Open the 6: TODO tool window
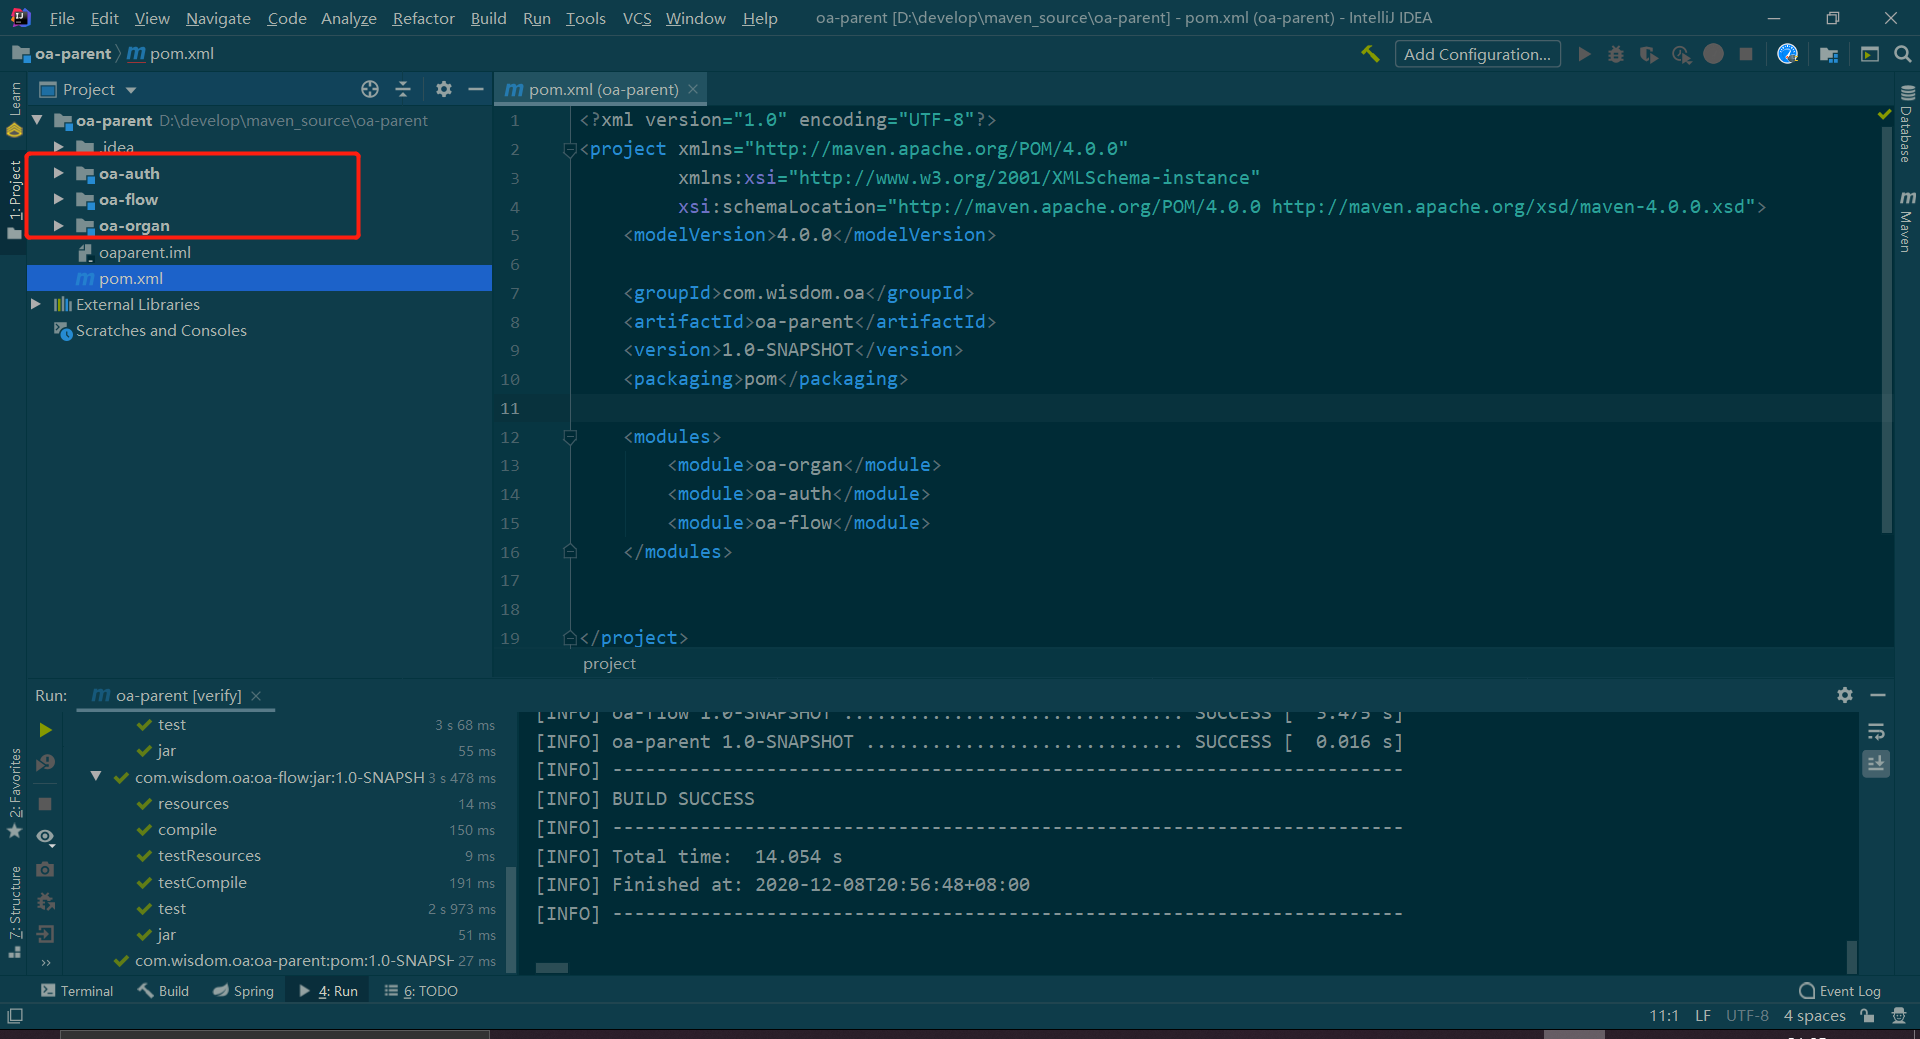The width and height of the screenshot is (1920, 1039). coord(421,991)
